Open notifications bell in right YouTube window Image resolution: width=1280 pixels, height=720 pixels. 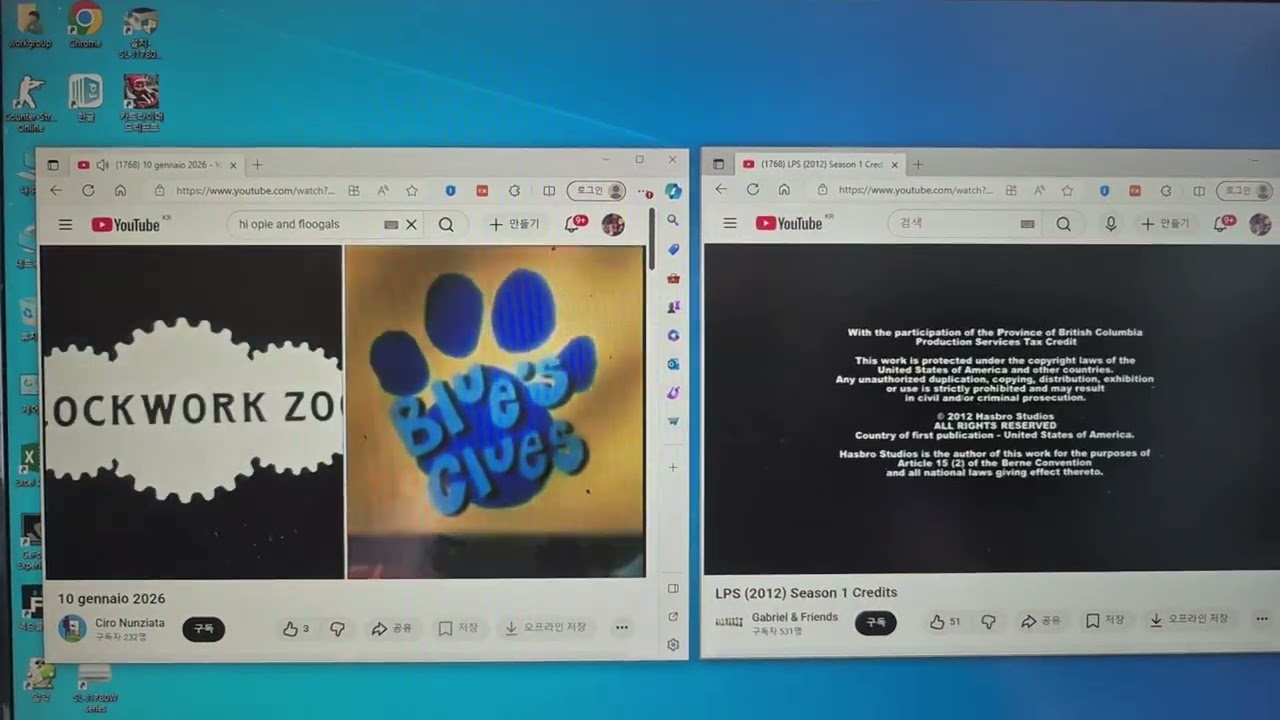(1222, 223)
